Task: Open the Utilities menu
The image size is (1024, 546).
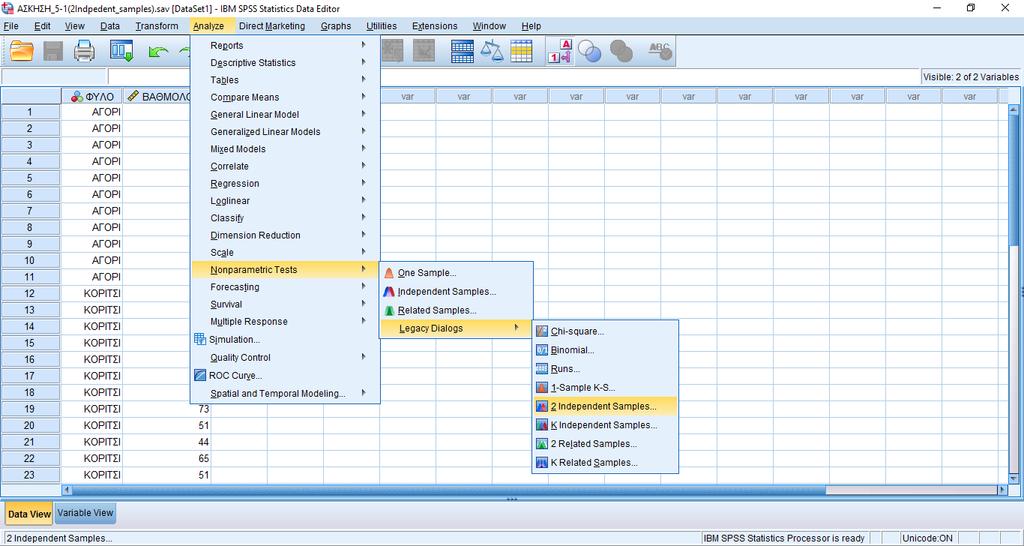Action: click(x=381, y=26)
